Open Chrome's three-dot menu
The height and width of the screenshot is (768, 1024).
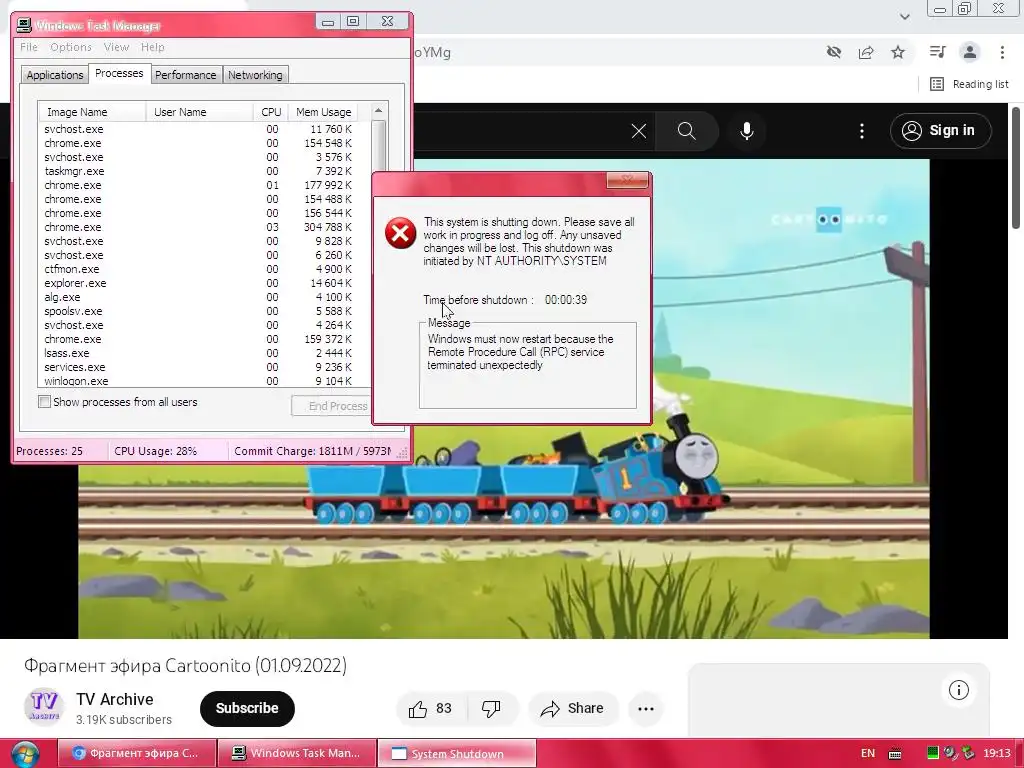pyautogui.click(x=1002, y=52)
